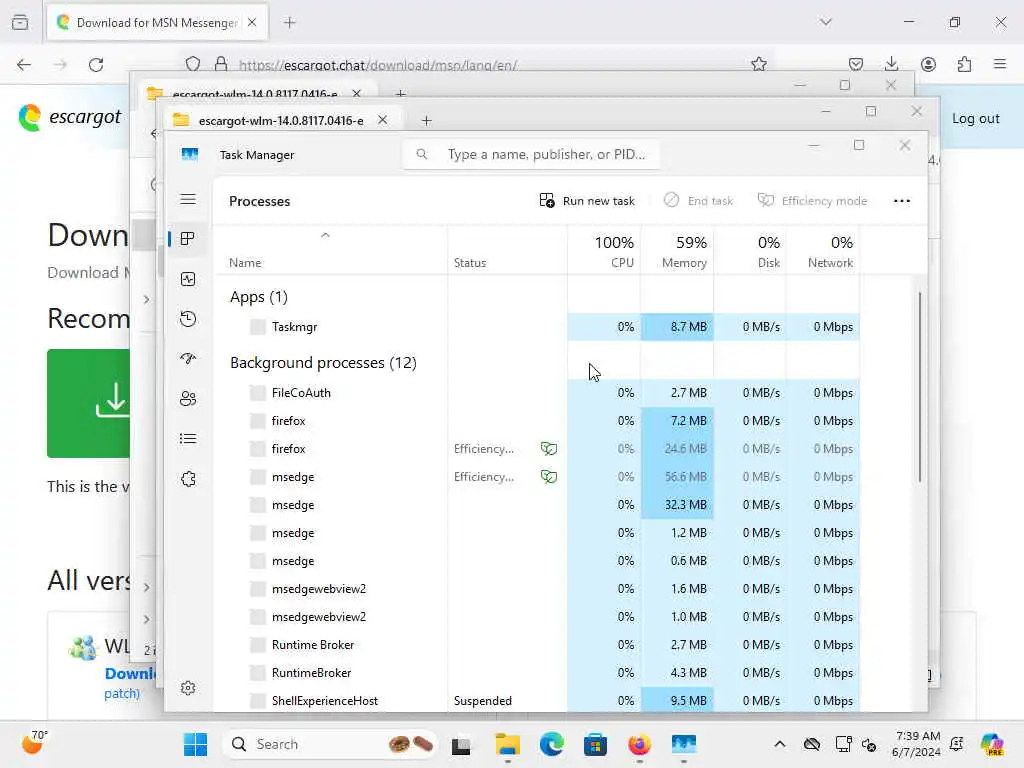This screenshot has height=768, width=1024.
Task: Open Firefox Pocket save icon
Action: point(856,64)
